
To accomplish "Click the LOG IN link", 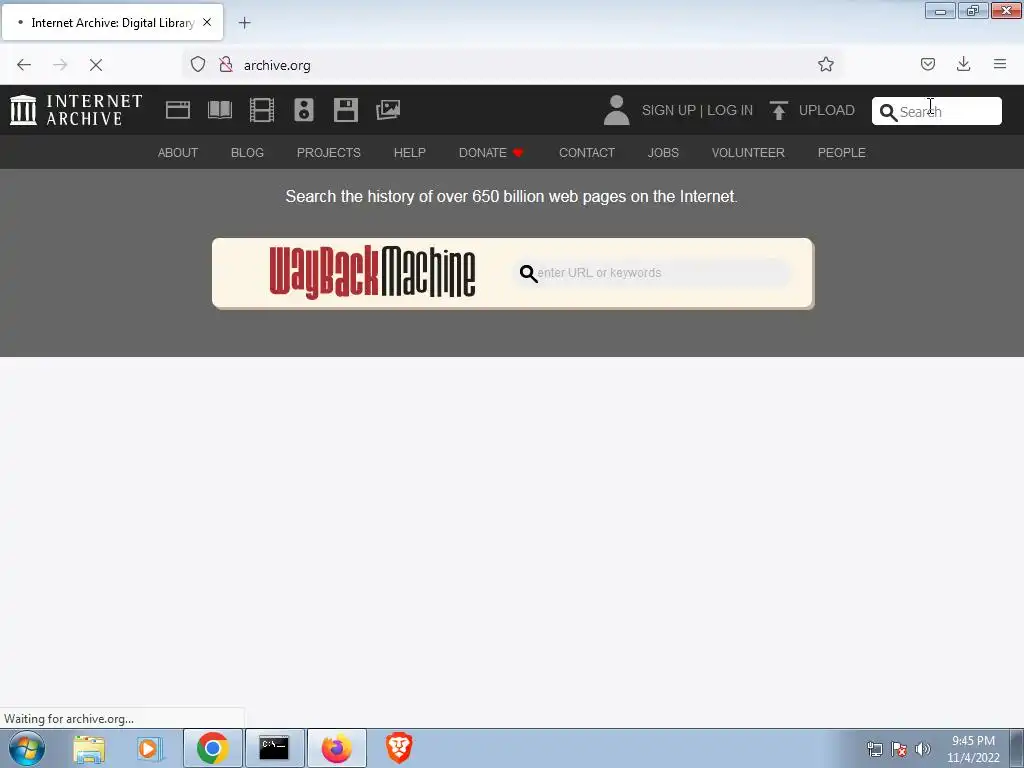I will click(729, 110).
